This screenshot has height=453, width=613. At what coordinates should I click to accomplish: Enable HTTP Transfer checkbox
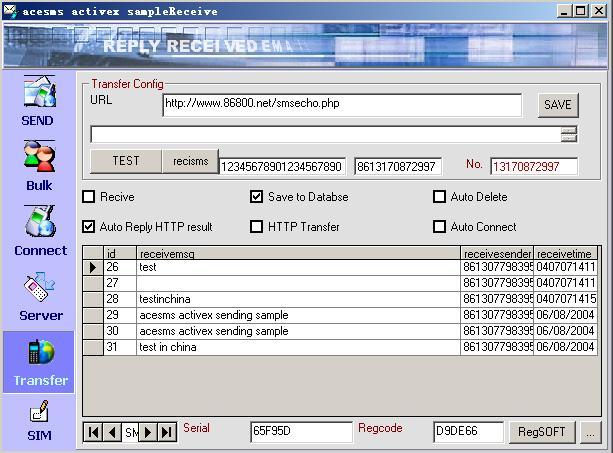click(x=256, y=227)
